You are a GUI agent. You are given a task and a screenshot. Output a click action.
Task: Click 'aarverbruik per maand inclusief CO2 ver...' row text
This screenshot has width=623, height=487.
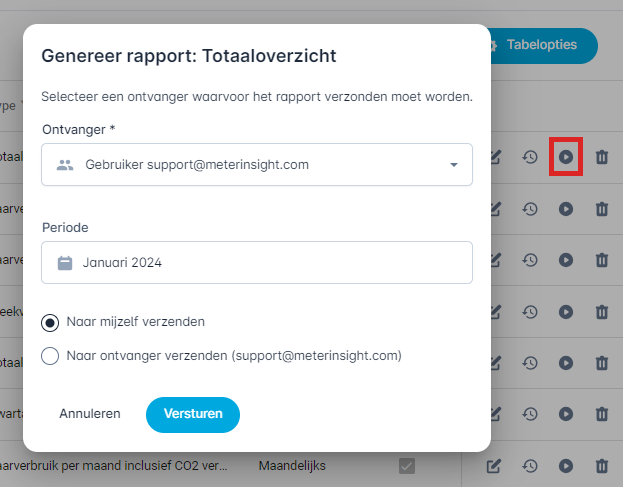114,466
